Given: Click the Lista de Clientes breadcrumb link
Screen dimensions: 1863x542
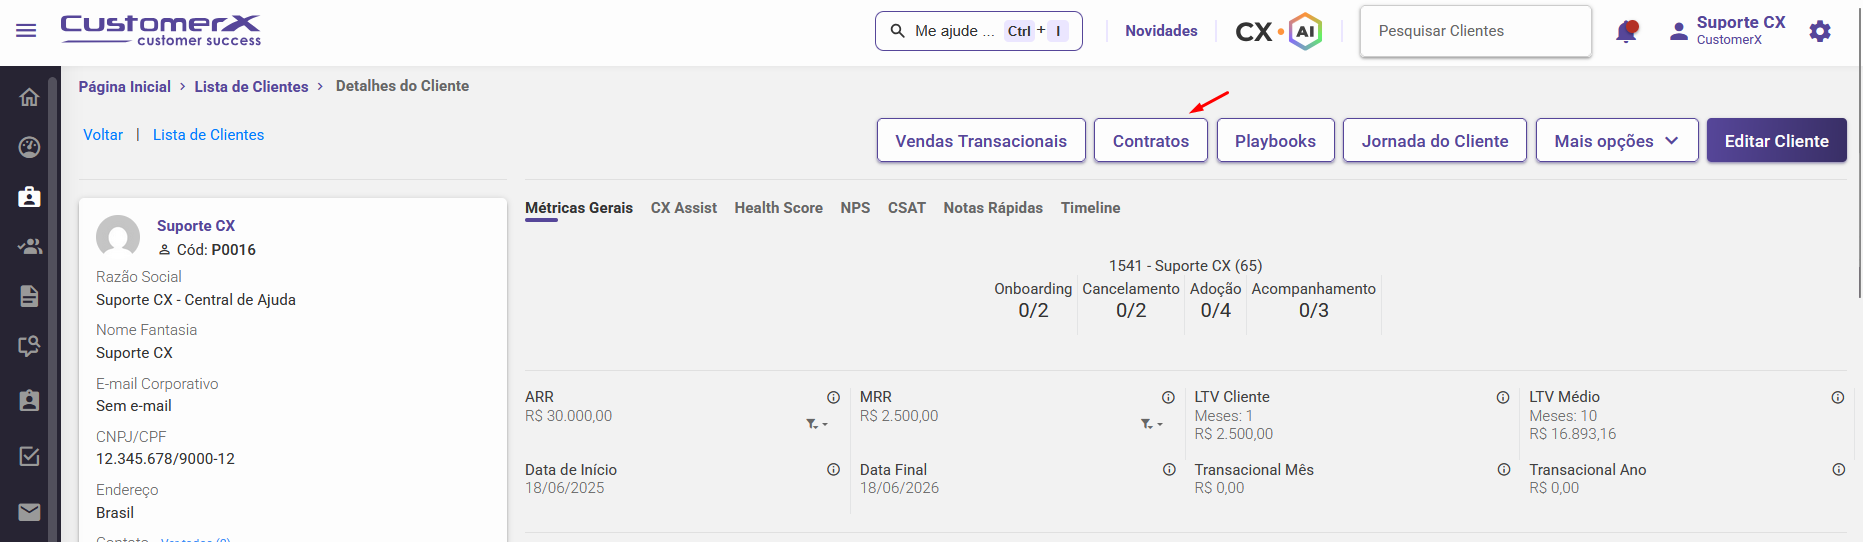Looking at the screenshot, I should pos(251,87).
